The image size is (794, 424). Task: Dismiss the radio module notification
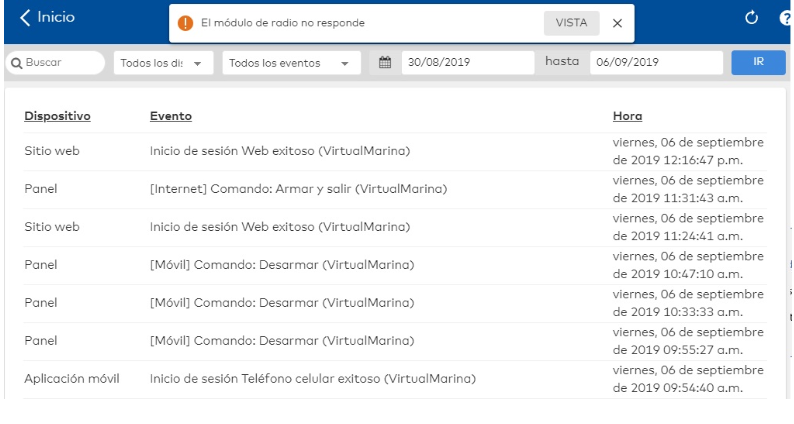coord(617,23)
